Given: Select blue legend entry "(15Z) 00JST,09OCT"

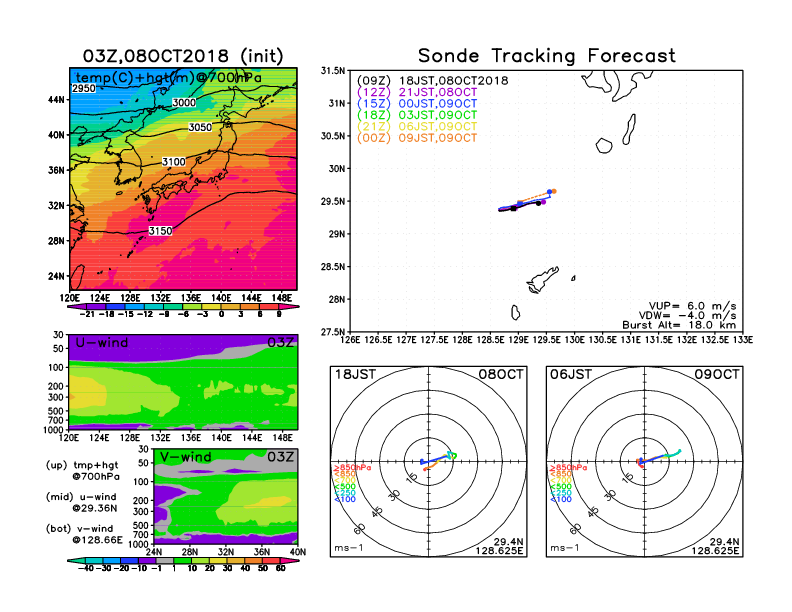Looking at the screenshot, I should [x=417, y=104].
